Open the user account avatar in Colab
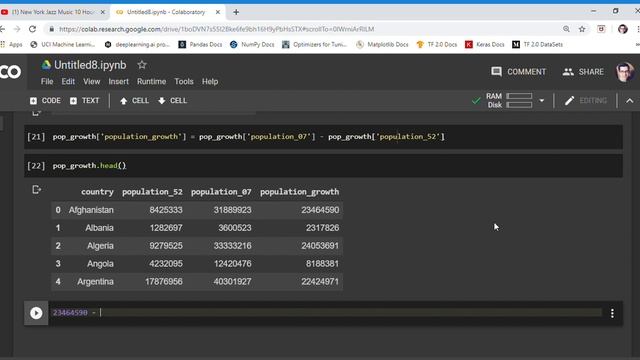This screenshot has height=360, width=640. click(624, 72)
